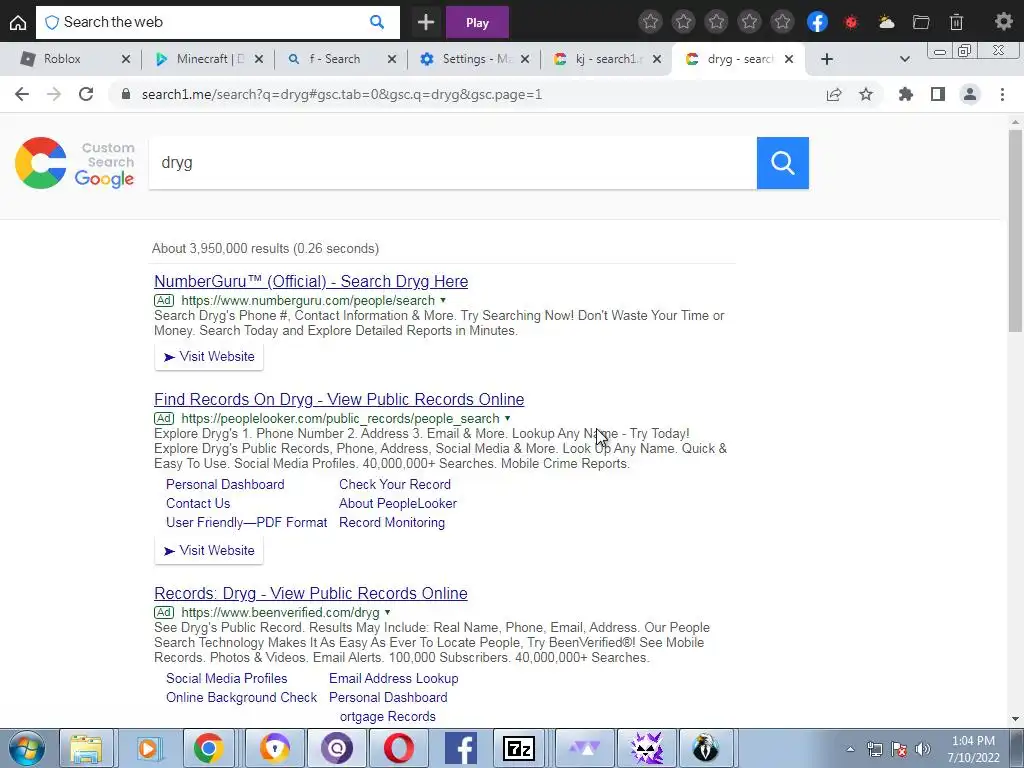Image resolution: width=1024 pixels, height=768 pixels.
Task: Open About PeopleLooker sitelink
Action: pyautogui.click(x=398, y=504)
